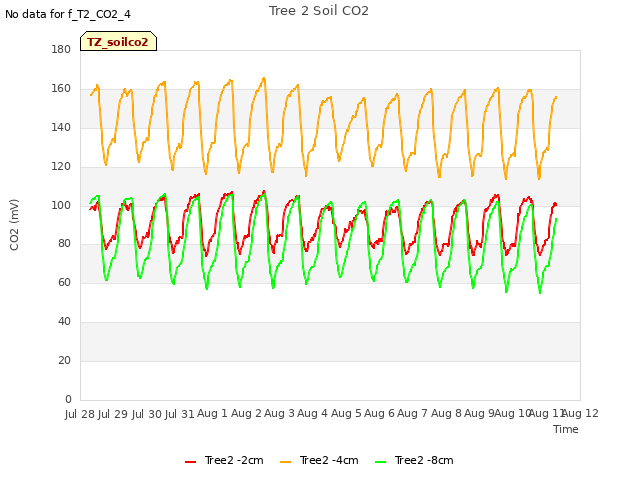Click the y-axis label 0
Viewport: 640px width, 480px height.
[x=68, y=399]
